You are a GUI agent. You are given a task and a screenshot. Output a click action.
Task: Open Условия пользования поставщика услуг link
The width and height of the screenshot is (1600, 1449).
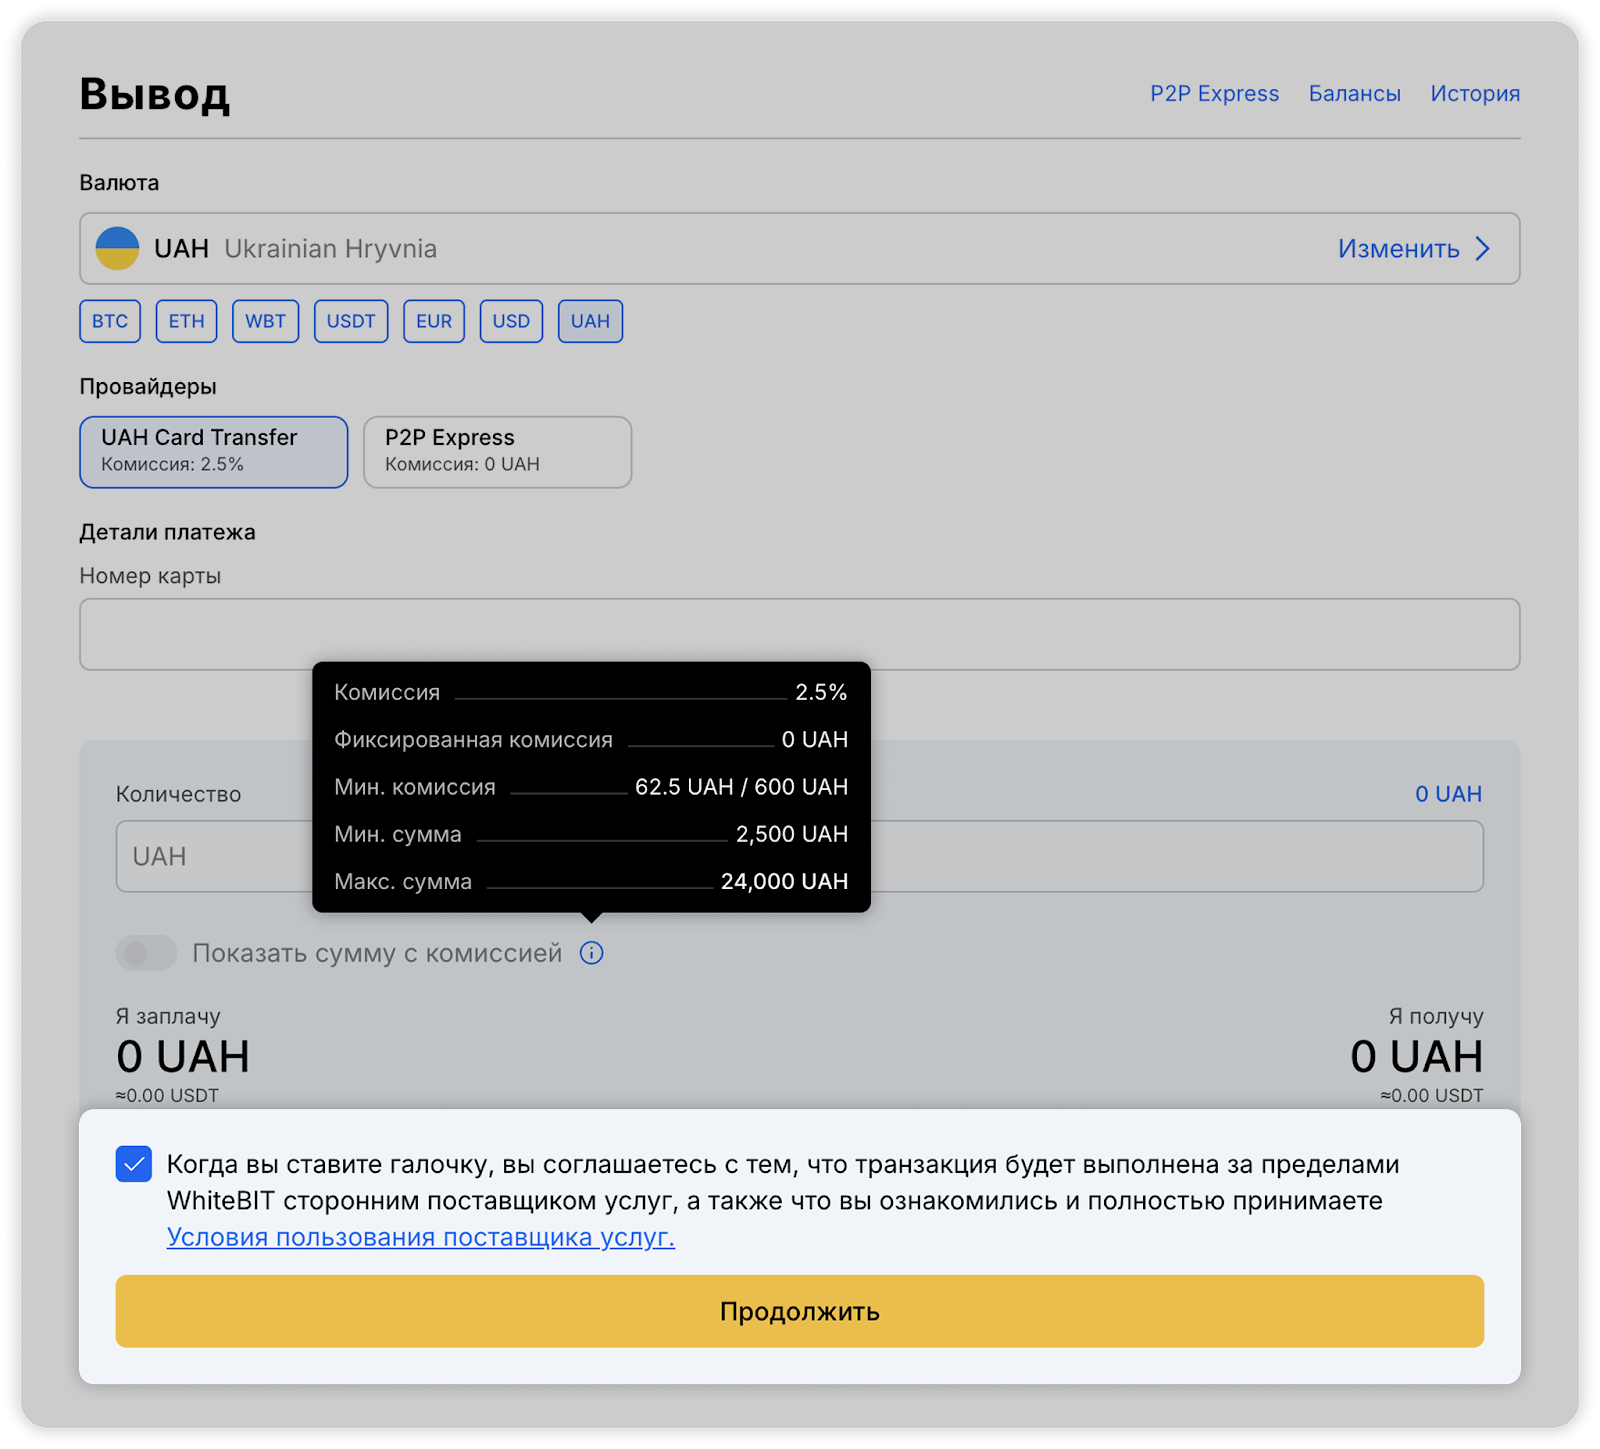click(420, 1237)
